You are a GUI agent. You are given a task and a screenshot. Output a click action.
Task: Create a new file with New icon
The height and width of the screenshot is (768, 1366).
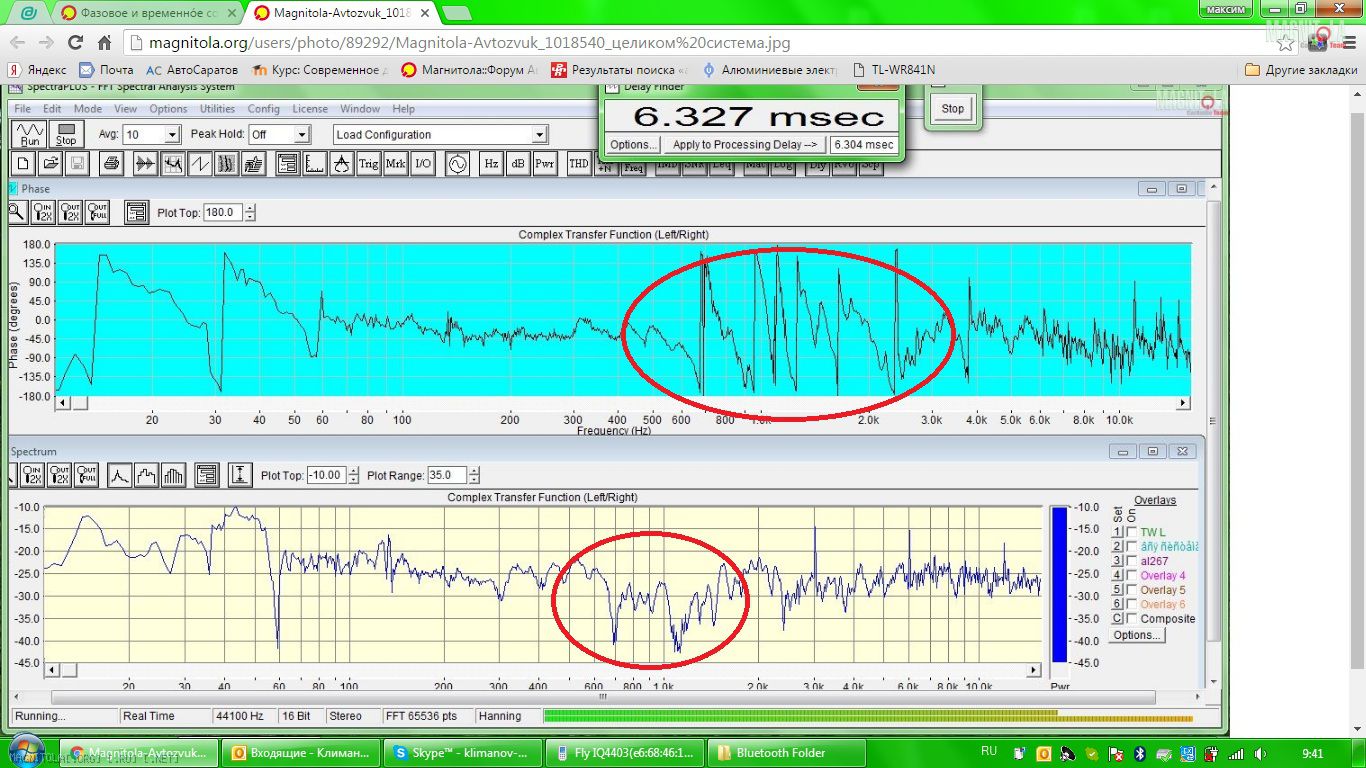23,164
